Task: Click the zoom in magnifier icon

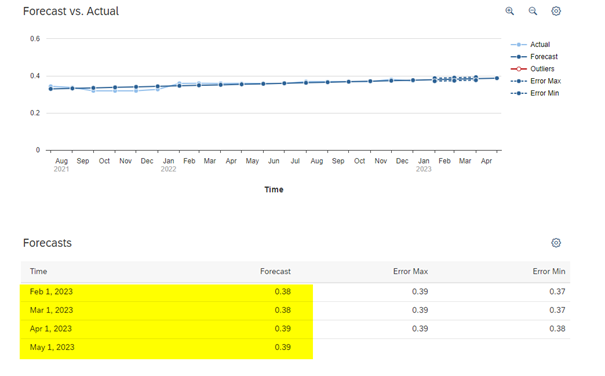Action: click(510, 11)
